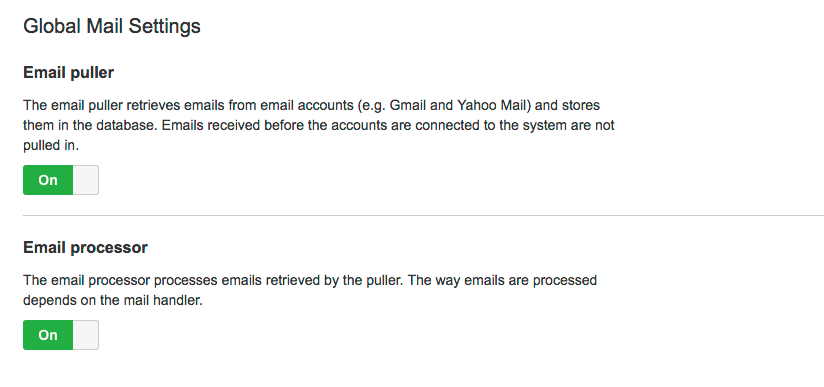Click the horizontal divider between the sections

[424, 216]
